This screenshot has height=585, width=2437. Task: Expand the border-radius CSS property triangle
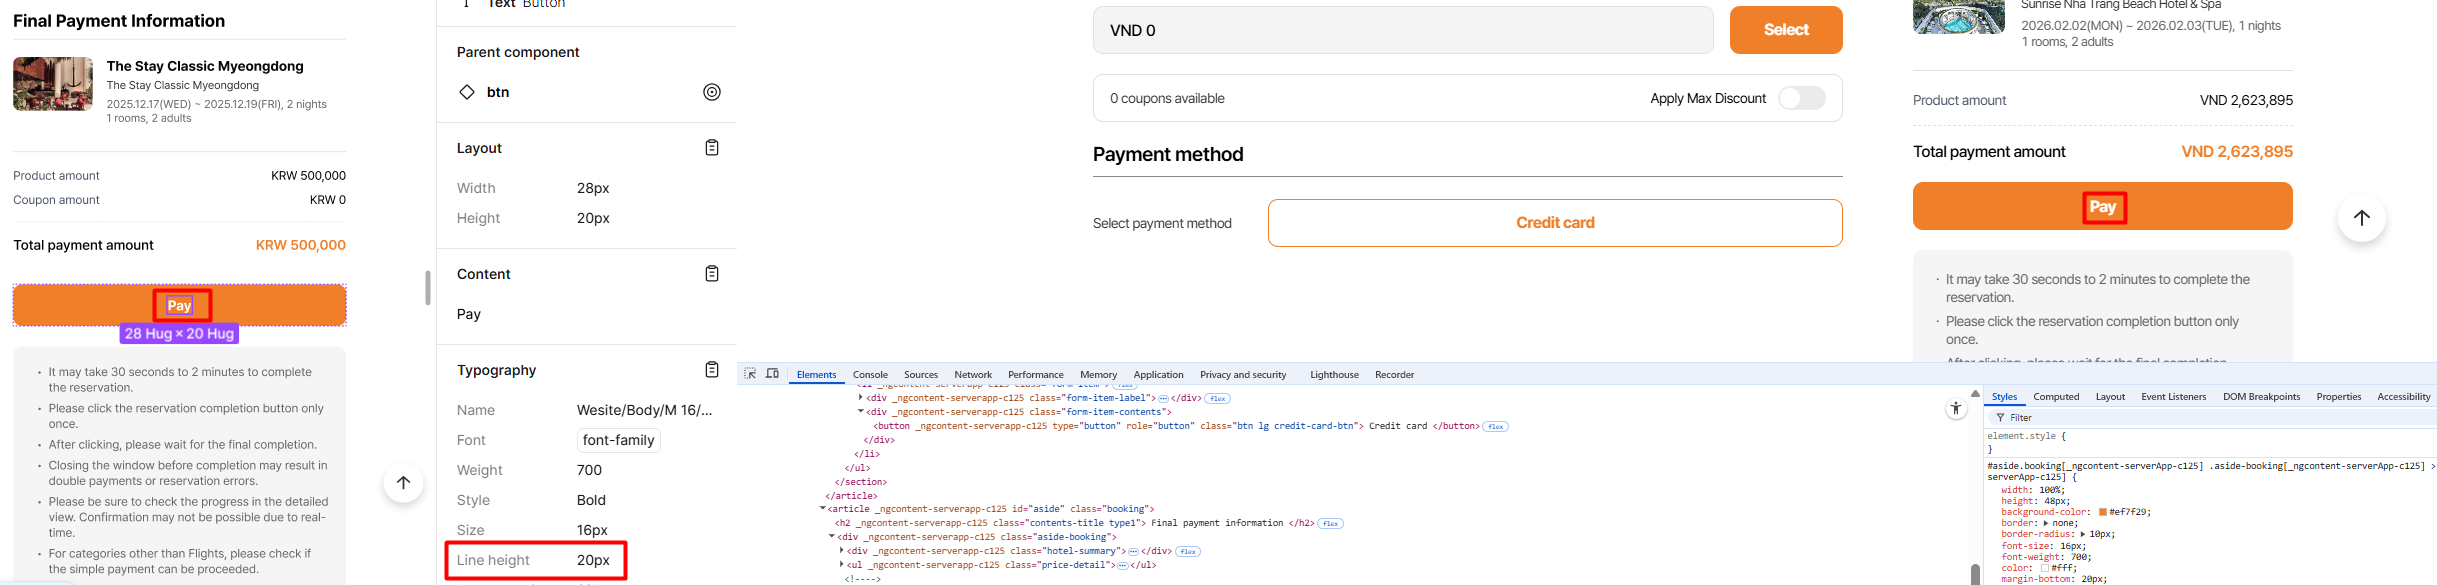[2083, 534]
